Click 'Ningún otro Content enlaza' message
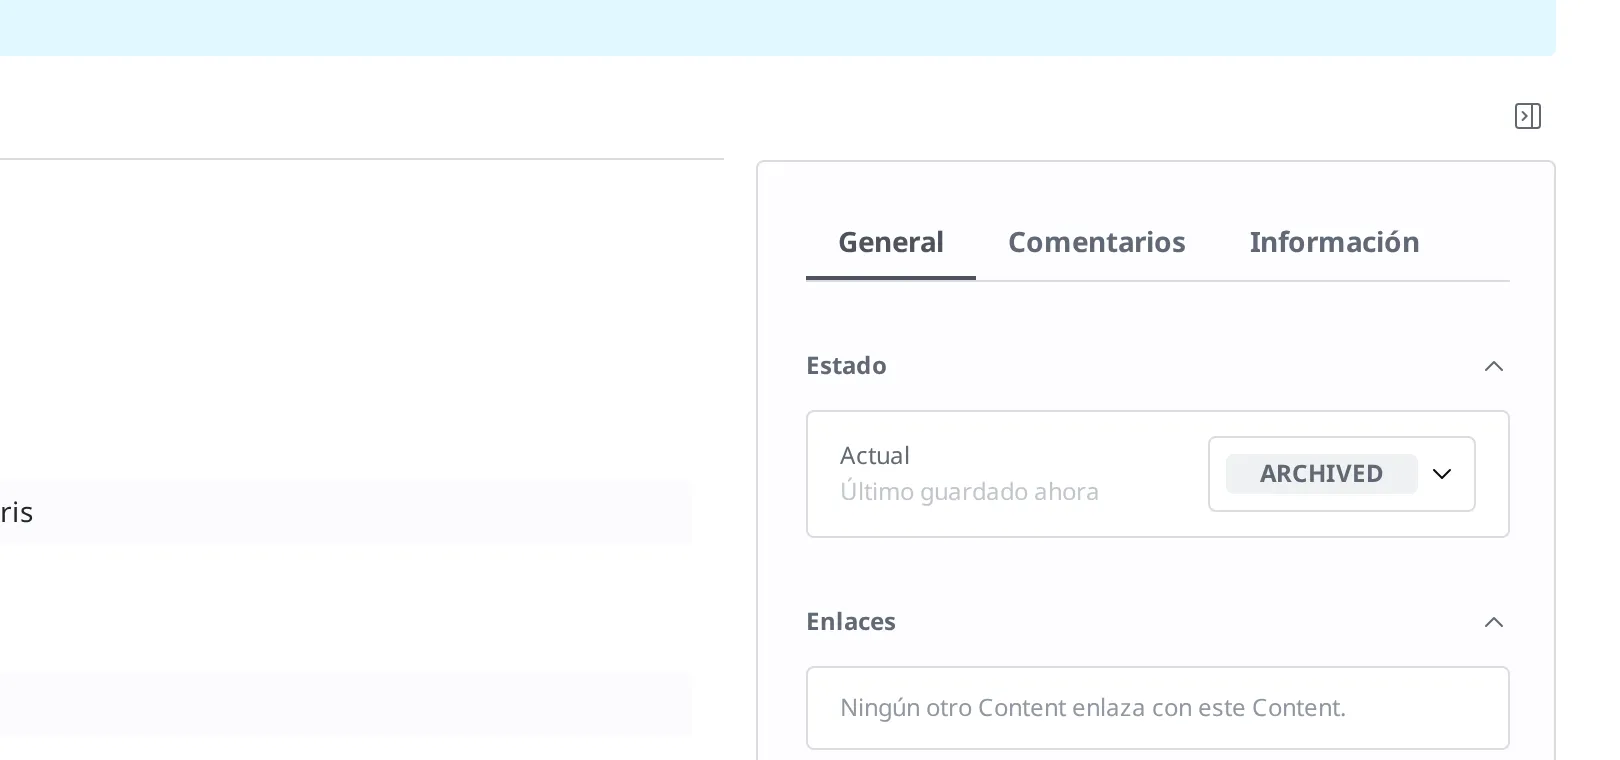Viewport: 1620px width, 760px height. point(1093,708)
